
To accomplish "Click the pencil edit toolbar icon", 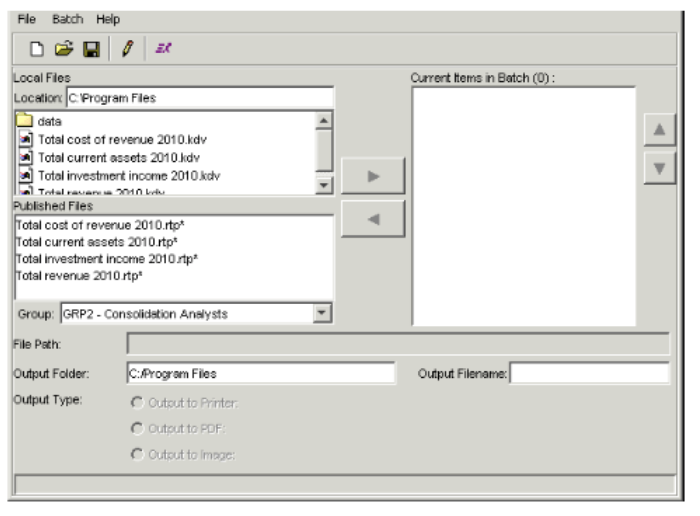I will click(127, 48).
